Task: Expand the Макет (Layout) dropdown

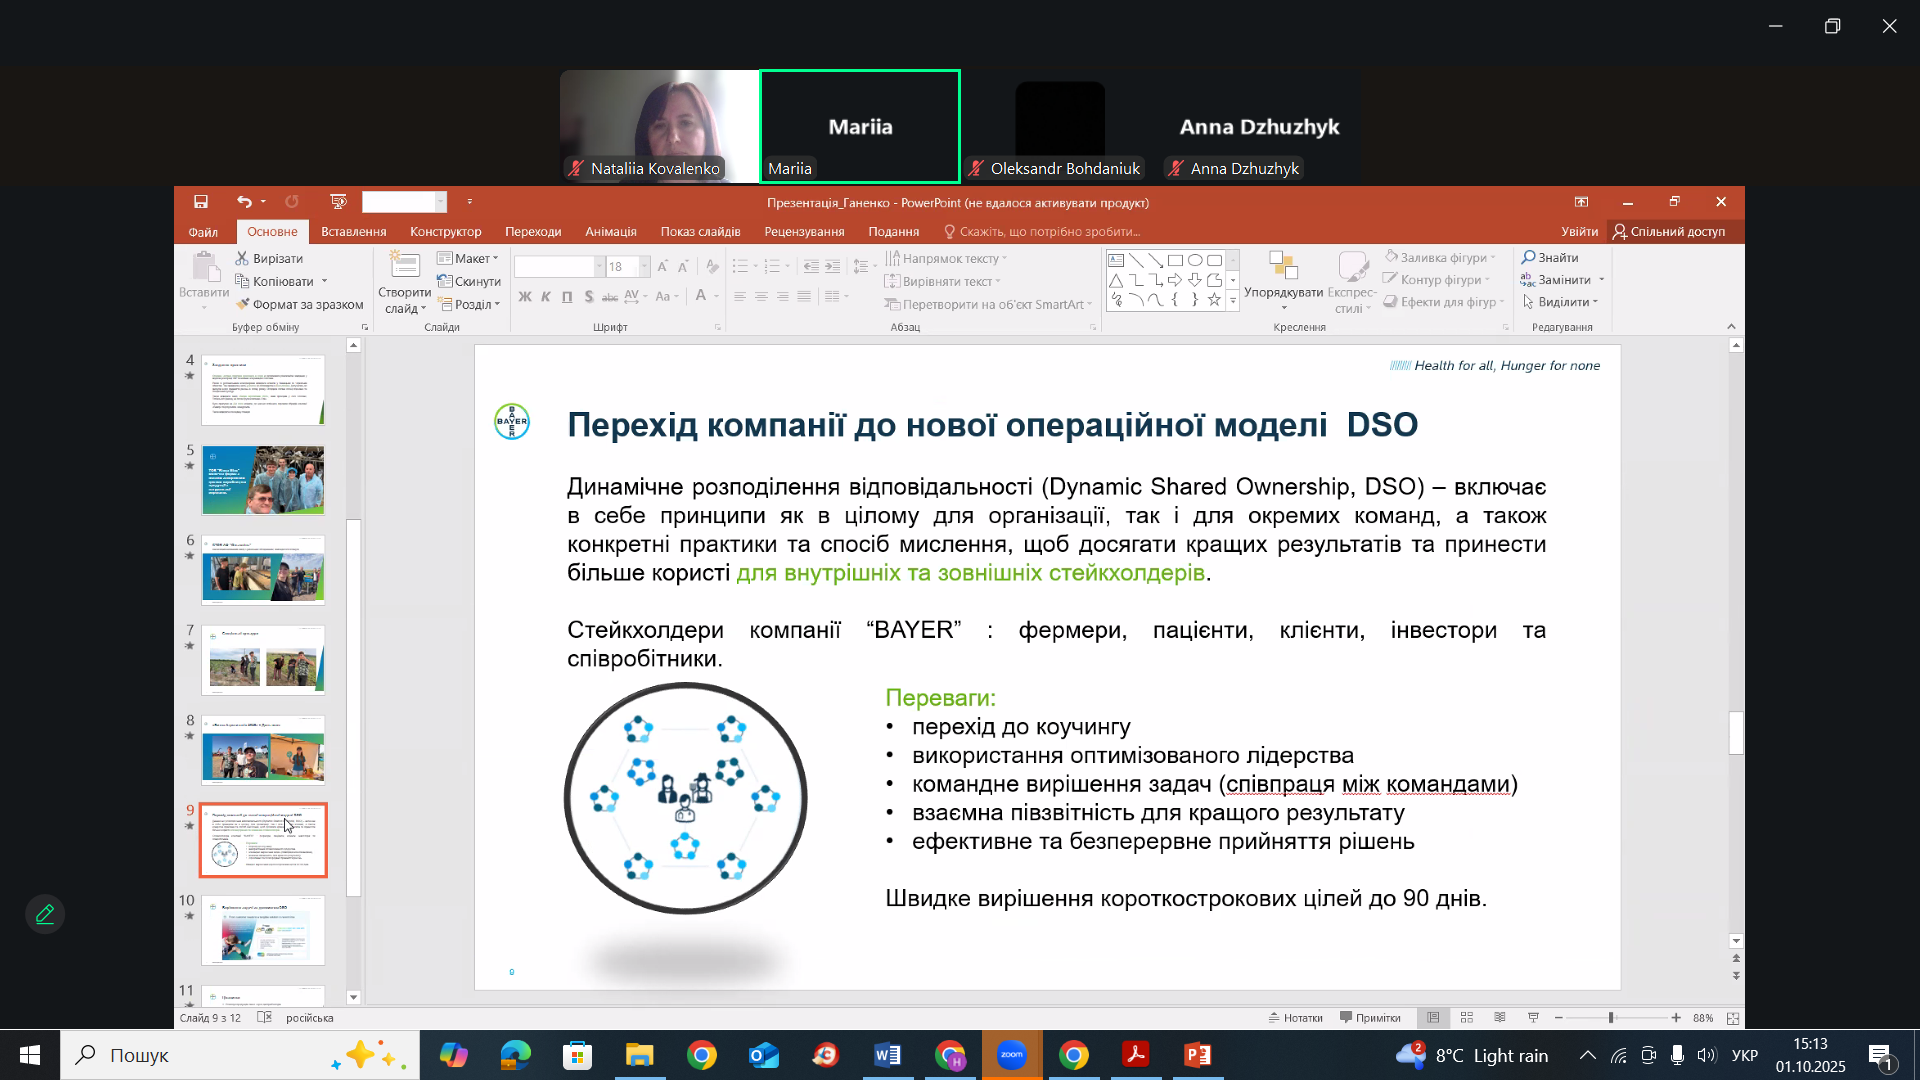Action: (x=468, y=258)
